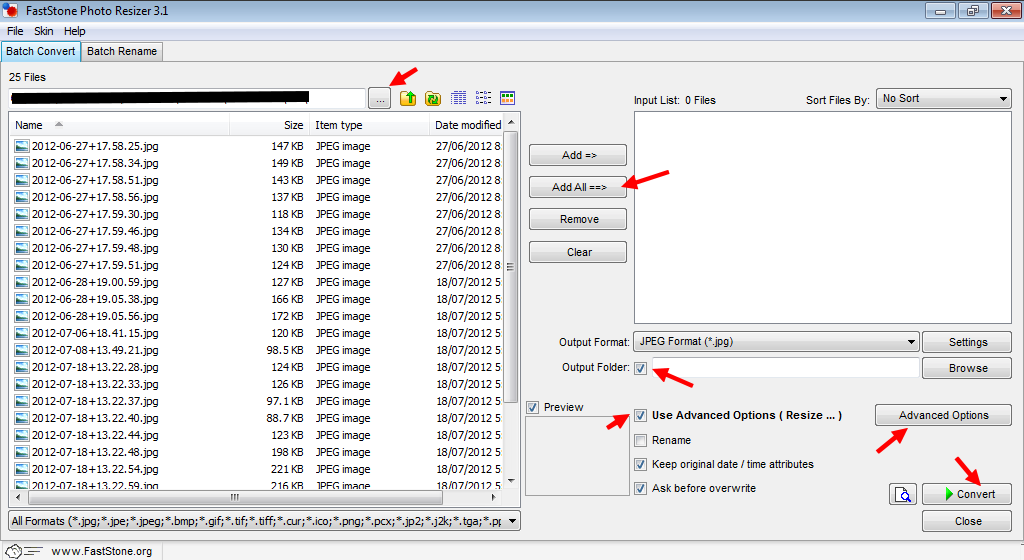Disable the Preview checkbox

(533, 407)
